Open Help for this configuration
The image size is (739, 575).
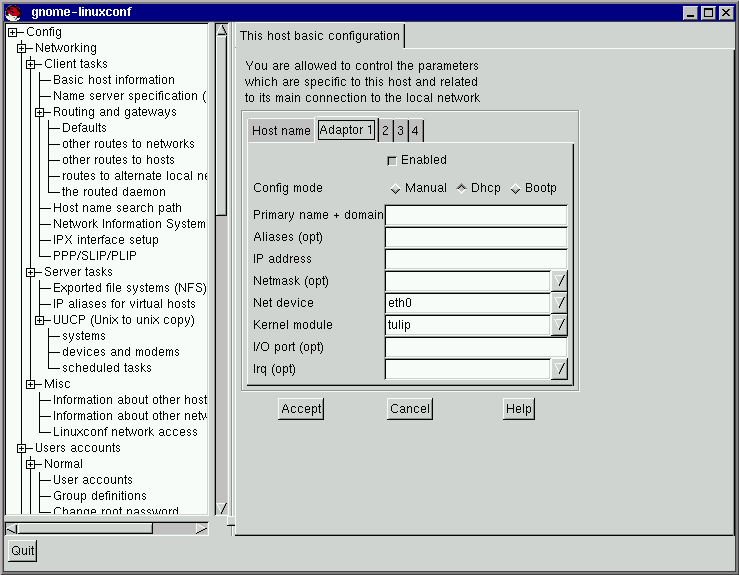click(518, 408)
